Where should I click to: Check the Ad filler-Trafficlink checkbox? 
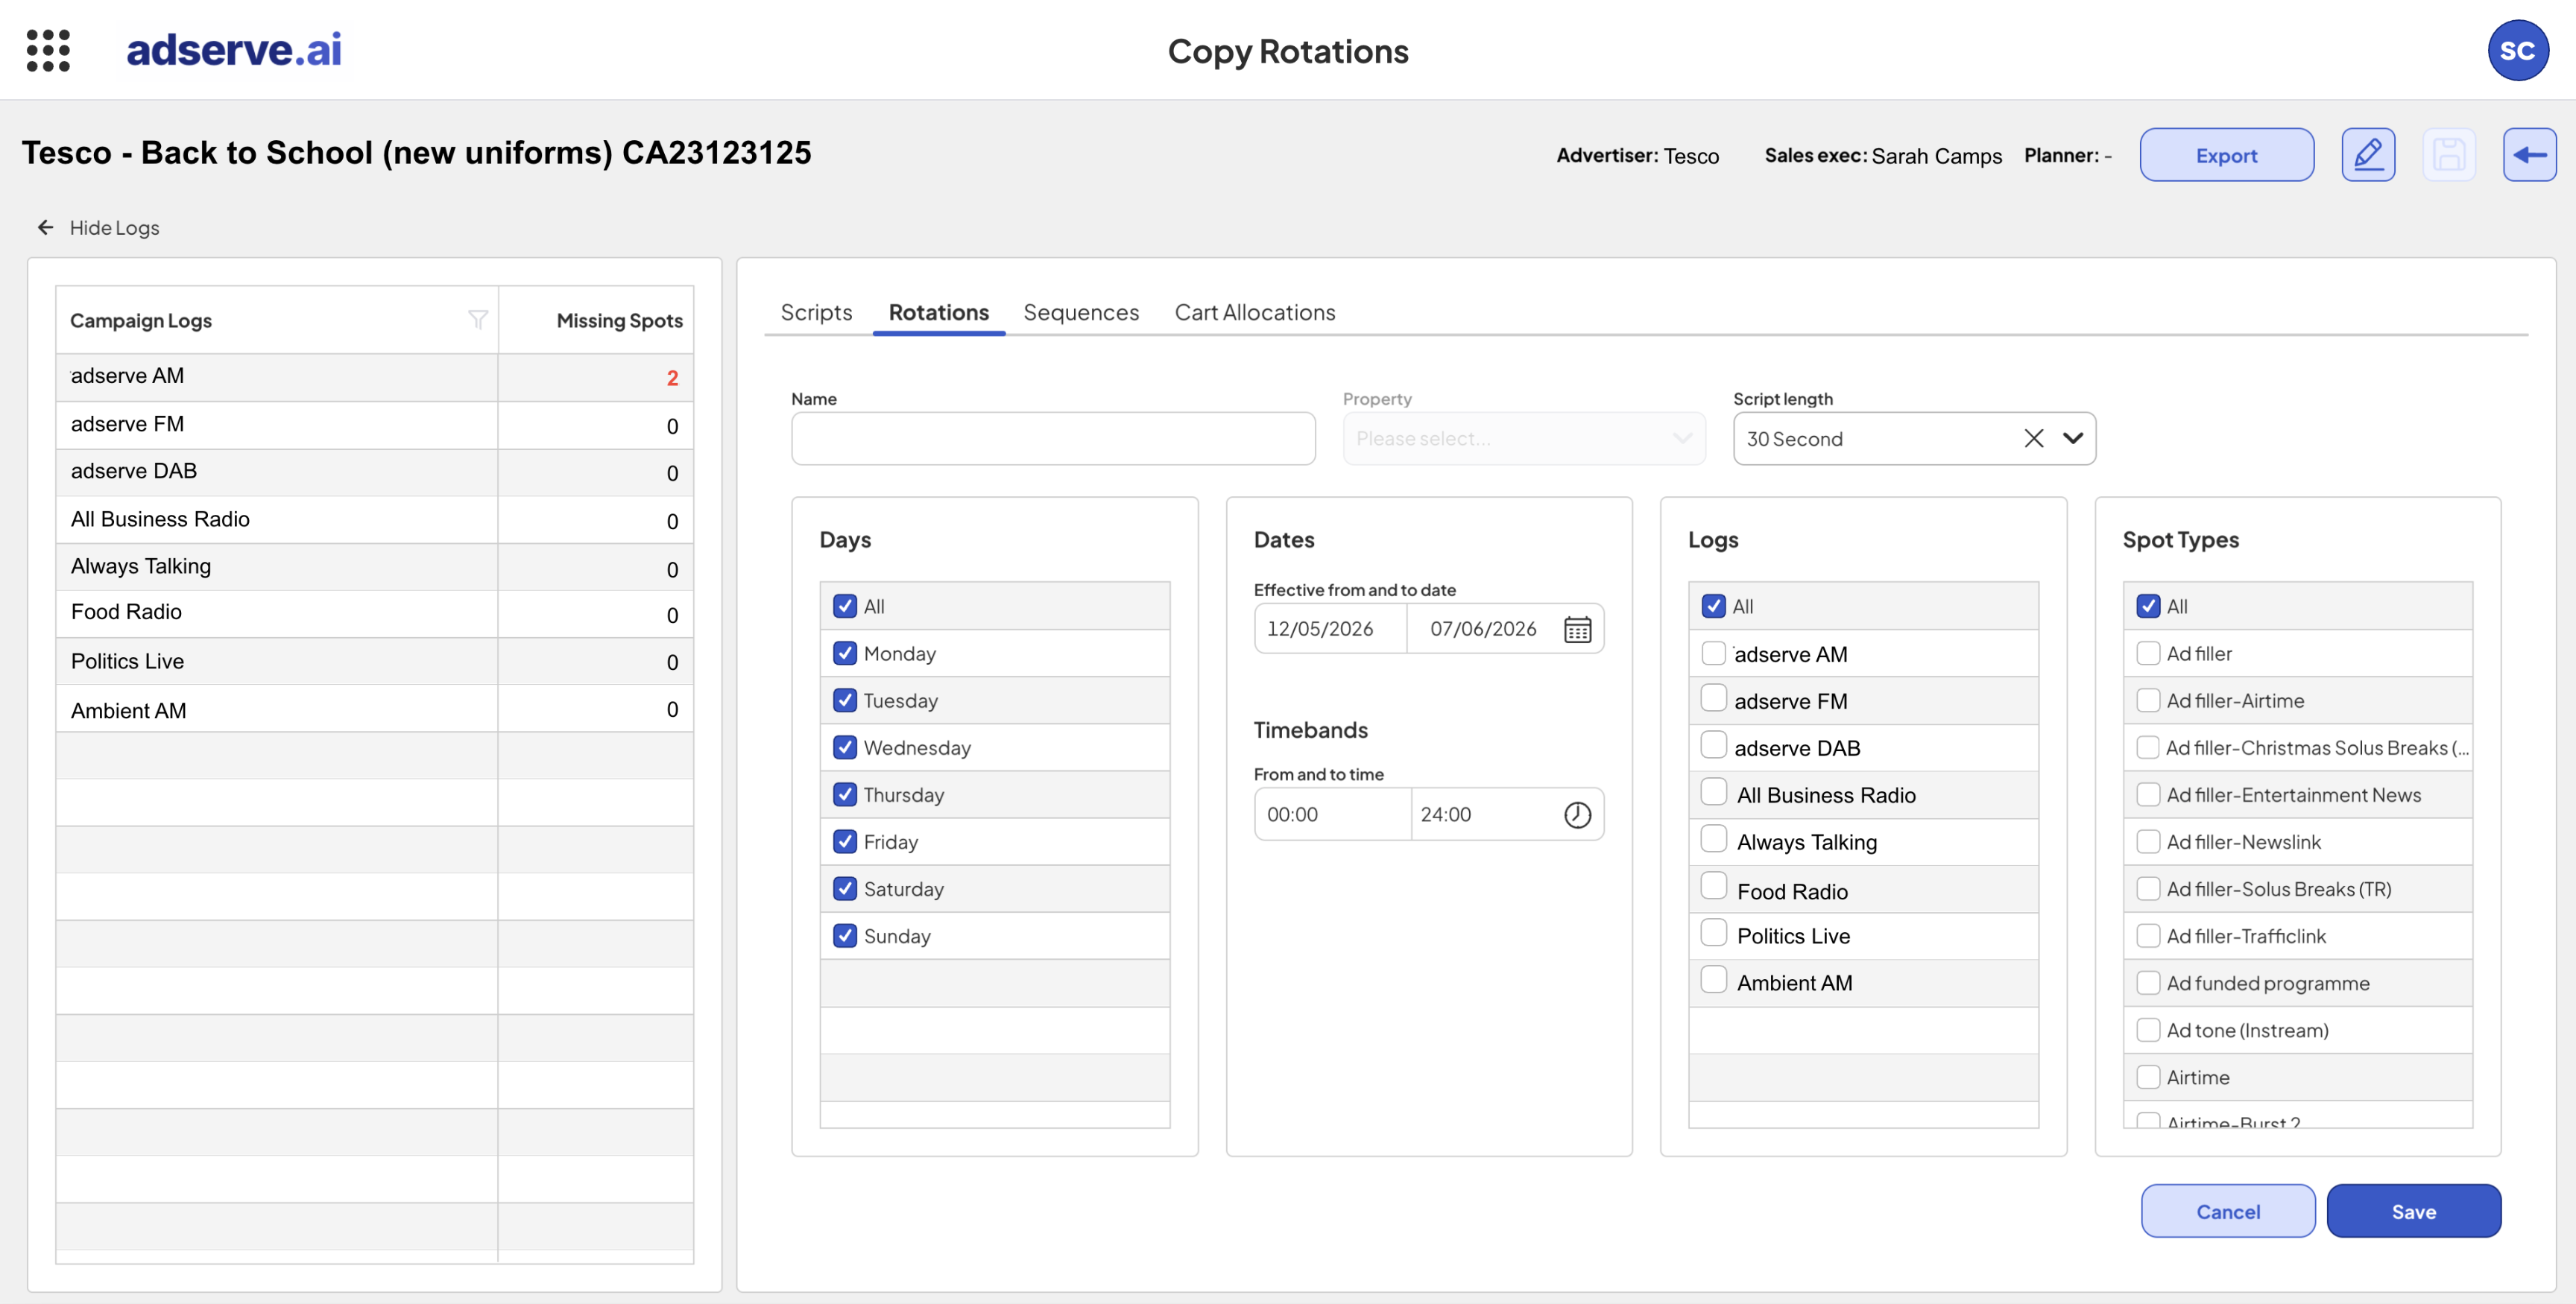[x=2147, y=936]
